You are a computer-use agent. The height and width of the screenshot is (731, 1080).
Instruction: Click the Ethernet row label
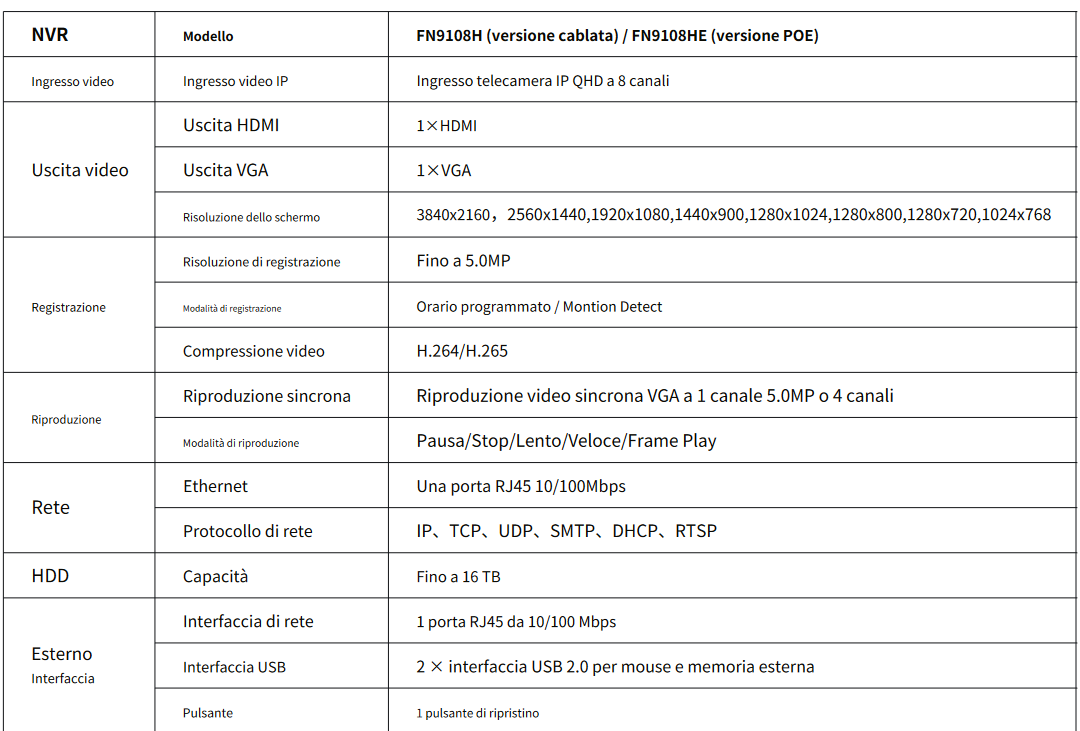215,486
